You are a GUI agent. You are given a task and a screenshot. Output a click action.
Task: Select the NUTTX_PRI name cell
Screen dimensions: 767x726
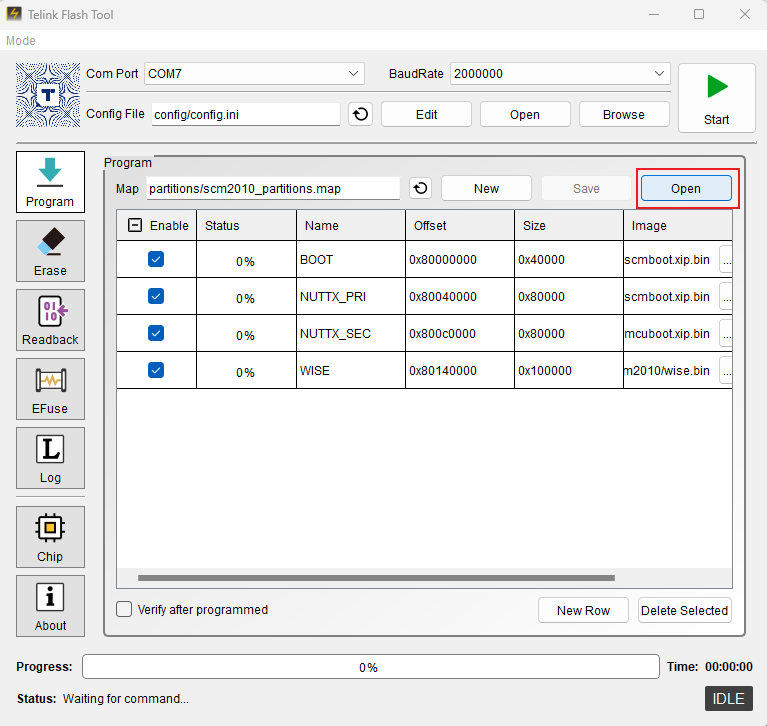[x=351, y=296]
